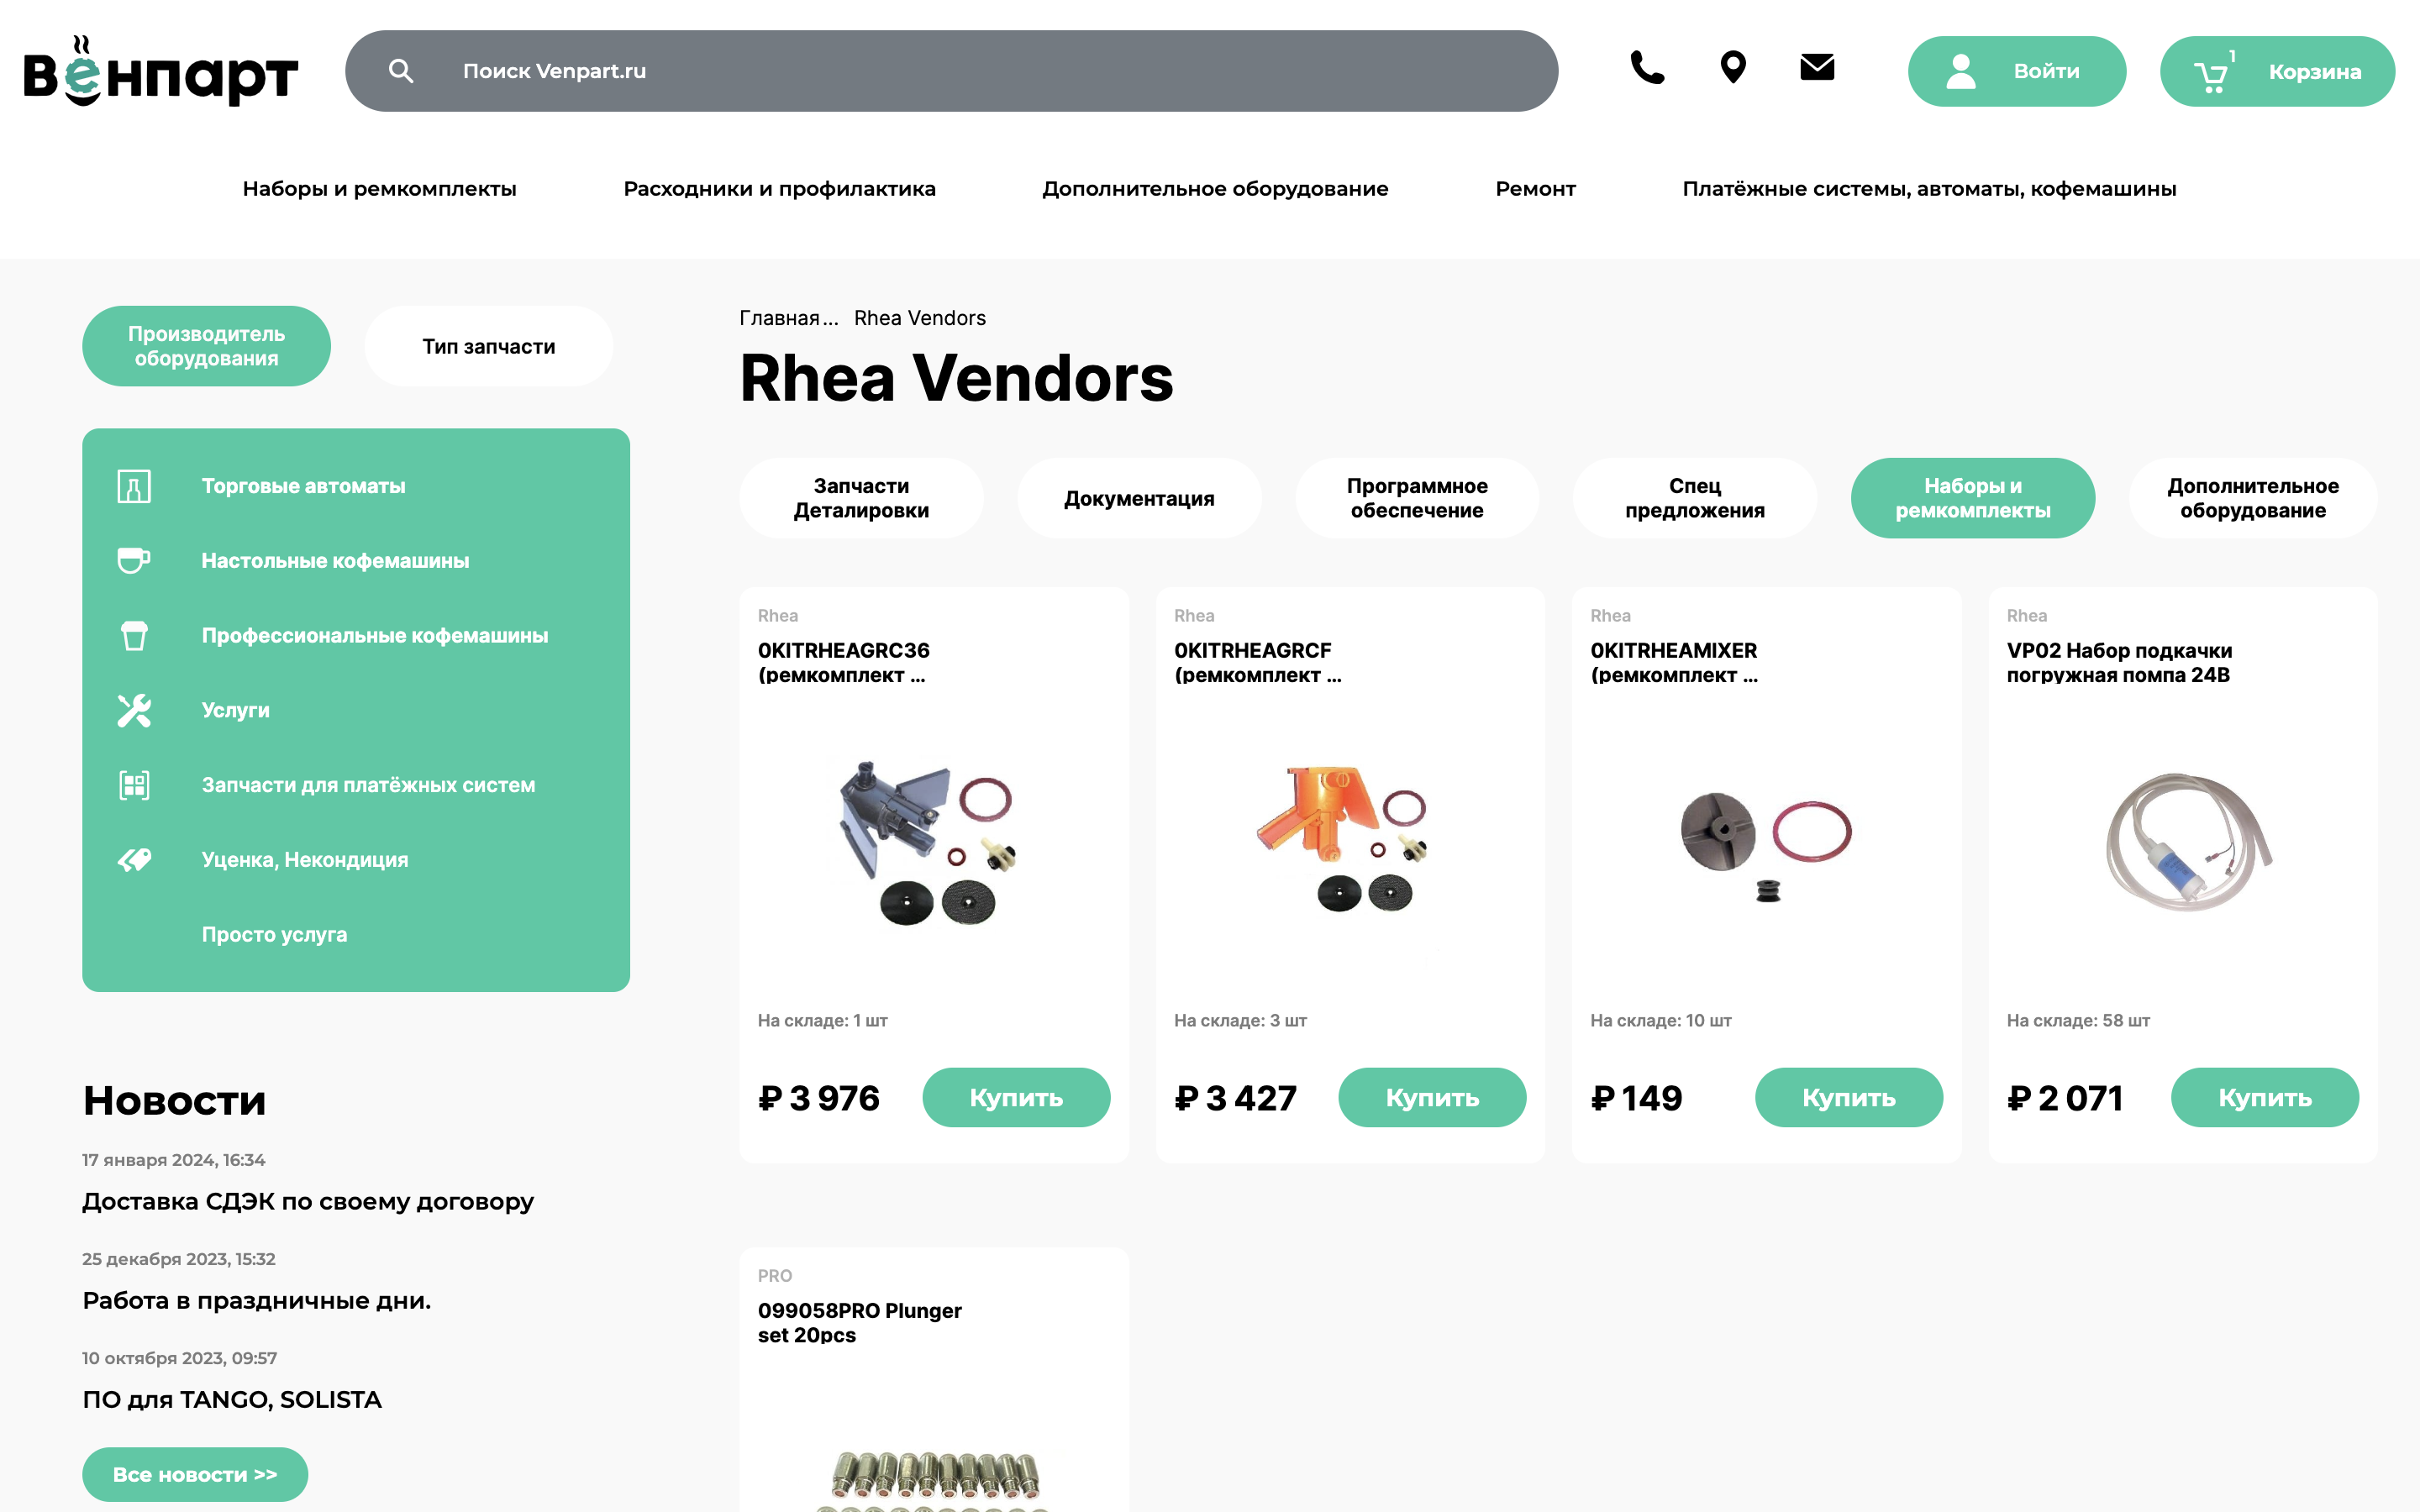This screenshot has height=1512, width=2420.
Task: Click the icon beside Запчасти для платёжных систем
Action: pos(134,785)
